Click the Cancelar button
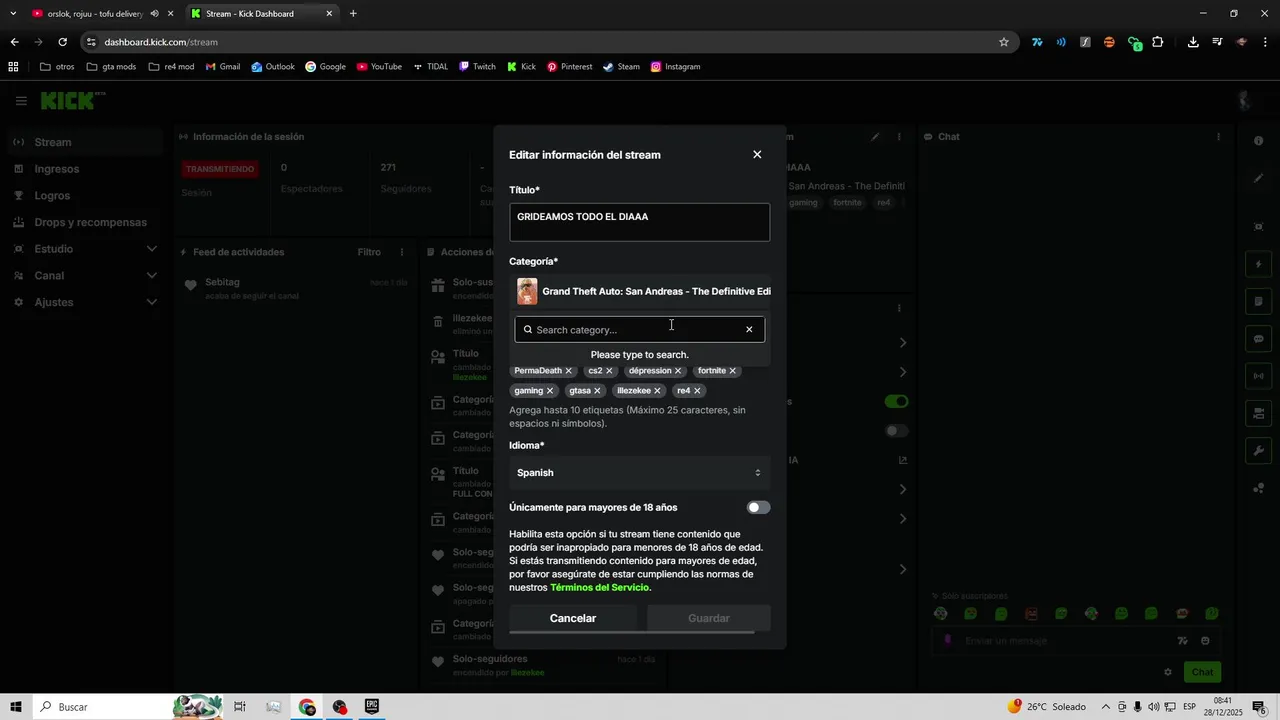The height and width of the screenshot is (720, 1280). coord(573,619)
